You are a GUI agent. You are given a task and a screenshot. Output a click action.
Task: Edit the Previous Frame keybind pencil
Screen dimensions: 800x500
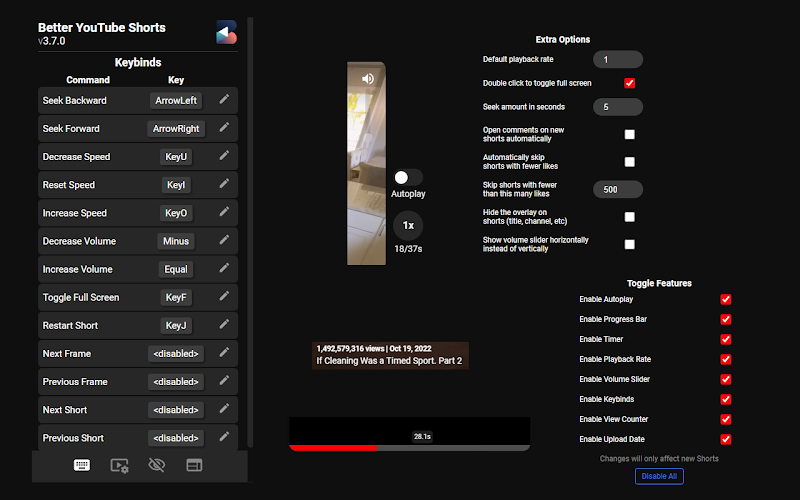coord(224,380)
